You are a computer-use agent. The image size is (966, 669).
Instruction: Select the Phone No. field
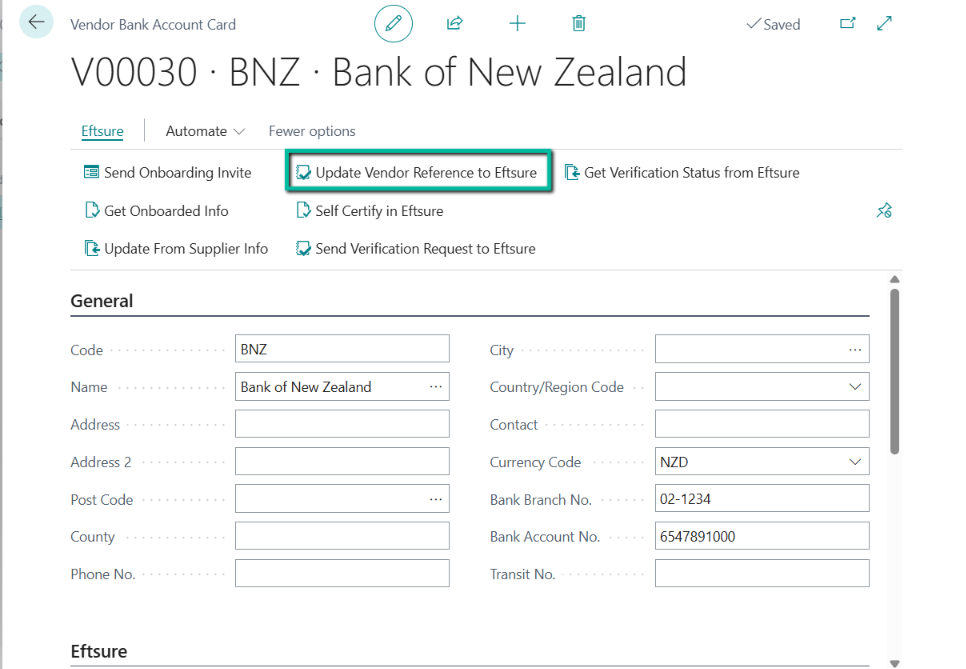point(342,574)
